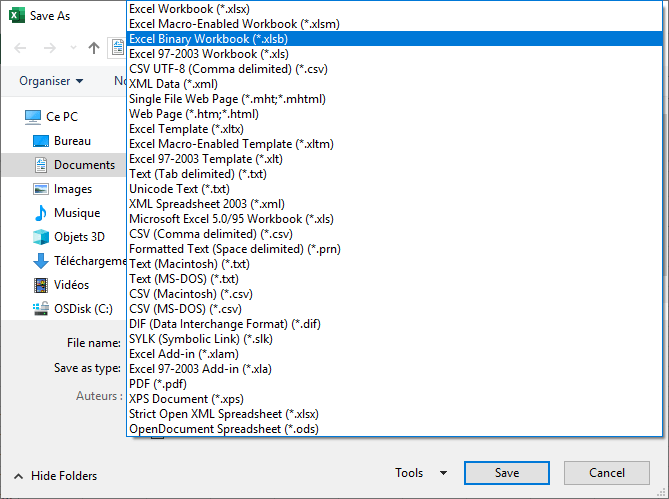Click the document icon in address bar
Image resolution: width=669 pixels, height=499 pixels.
pyautogui.click(x=118, y=47)
